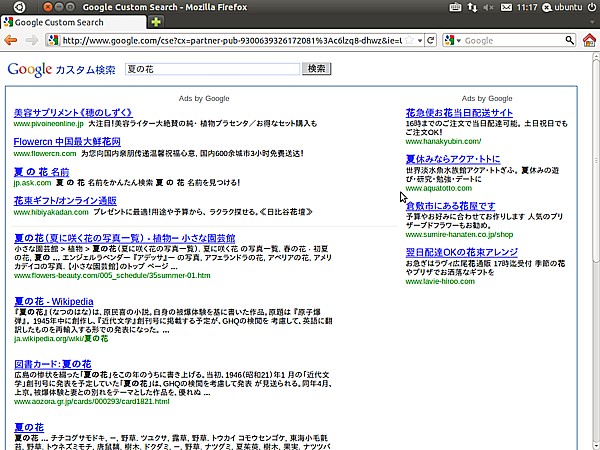Close the Firefox window with the red button

[x=47, y=7]
